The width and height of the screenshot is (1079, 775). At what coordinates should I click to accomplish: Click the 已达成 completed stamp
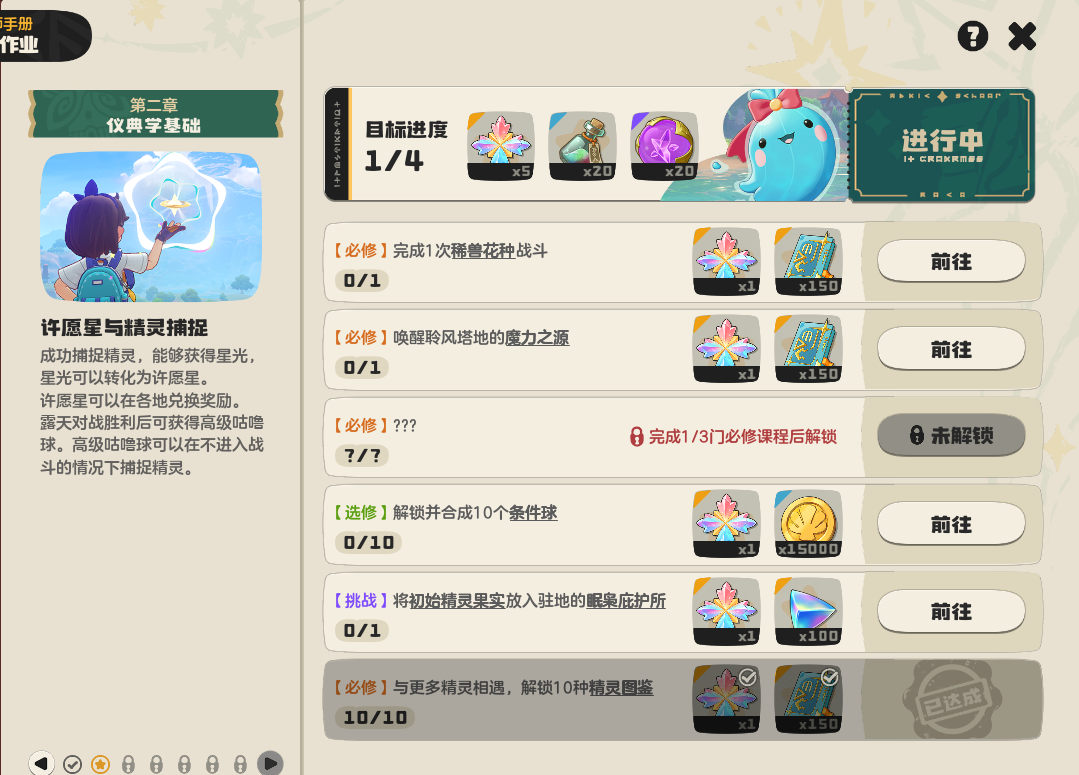click(952, 699)
